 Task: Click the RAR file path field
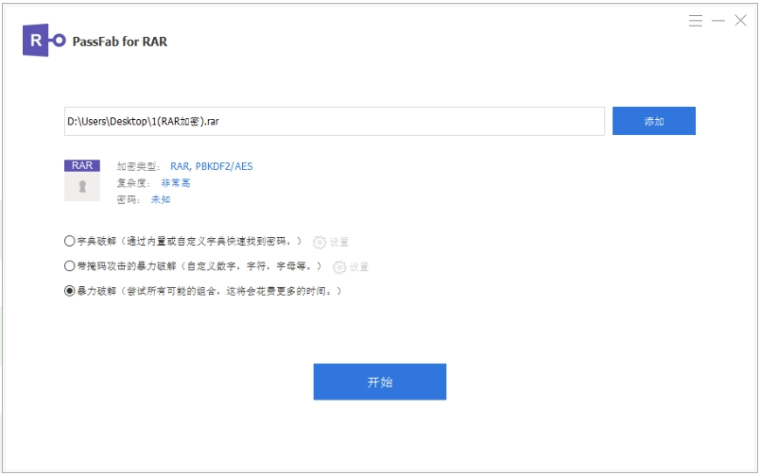pos(334,121)
